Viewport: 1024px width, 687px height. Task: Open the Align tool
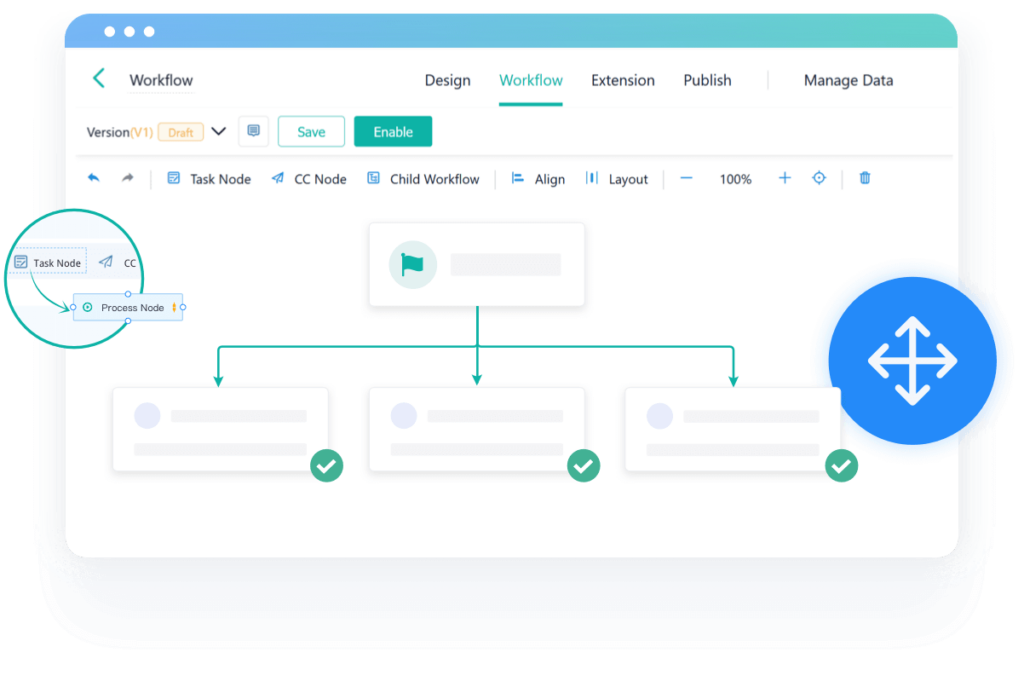coord(538,179)
